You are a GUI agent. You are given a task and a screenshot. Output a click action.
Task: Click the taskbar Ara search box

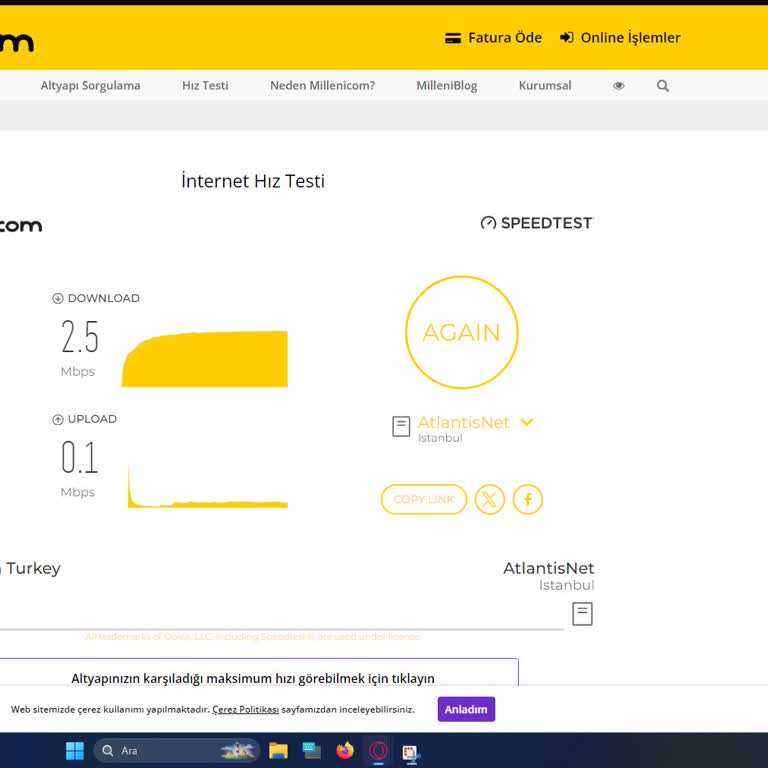pos(176,750)
